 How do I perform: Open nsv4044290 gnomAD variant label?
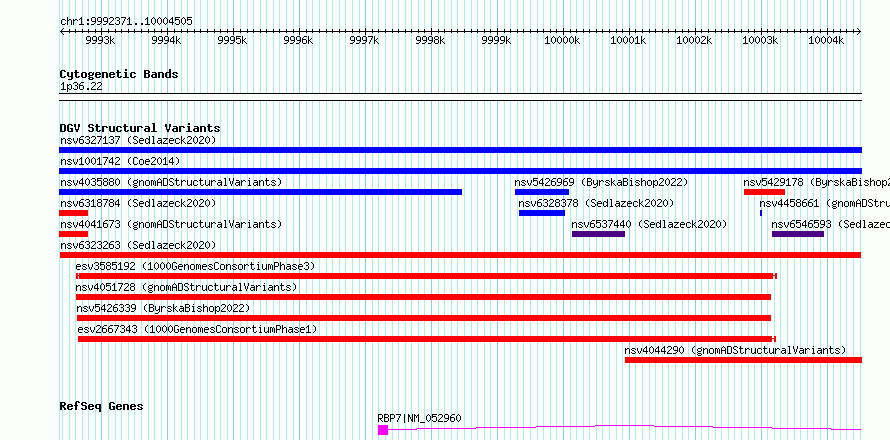(x=735, y=350)
